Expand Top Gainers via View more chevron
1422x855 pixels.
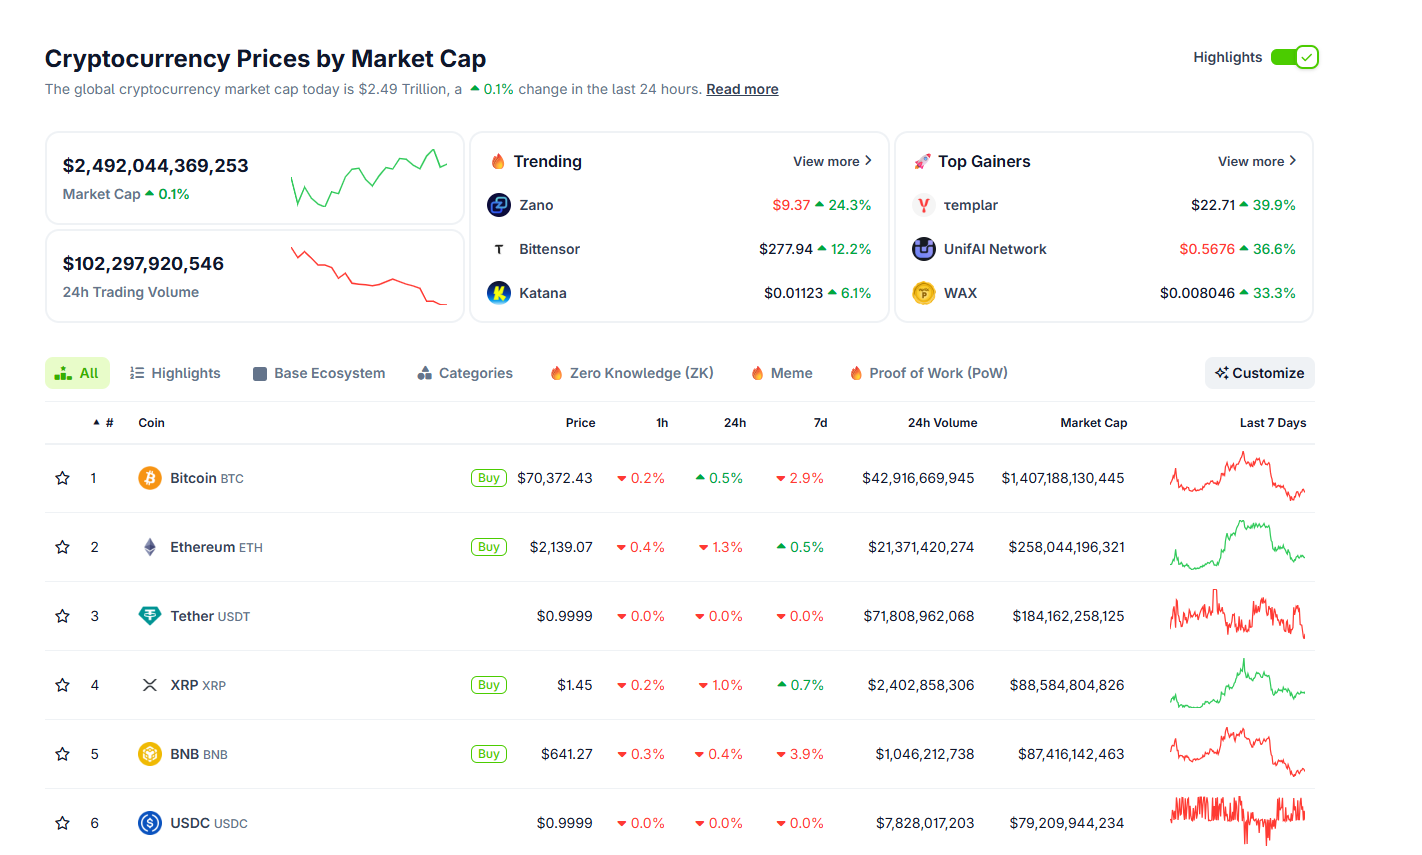[1291, 161]
